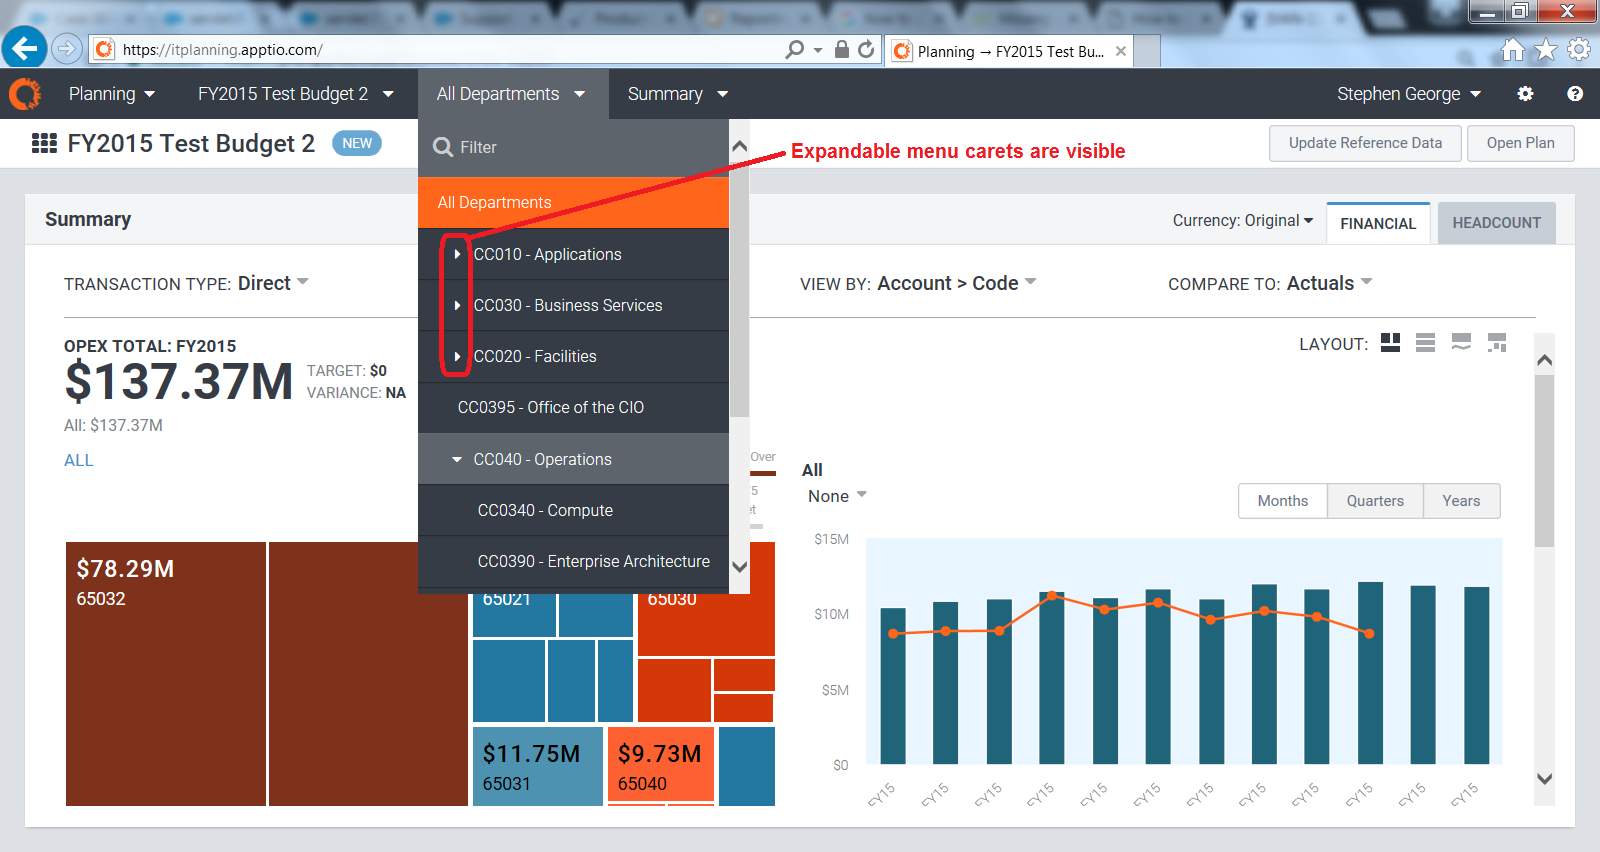Go back with browser back arrow

(24, 47)
